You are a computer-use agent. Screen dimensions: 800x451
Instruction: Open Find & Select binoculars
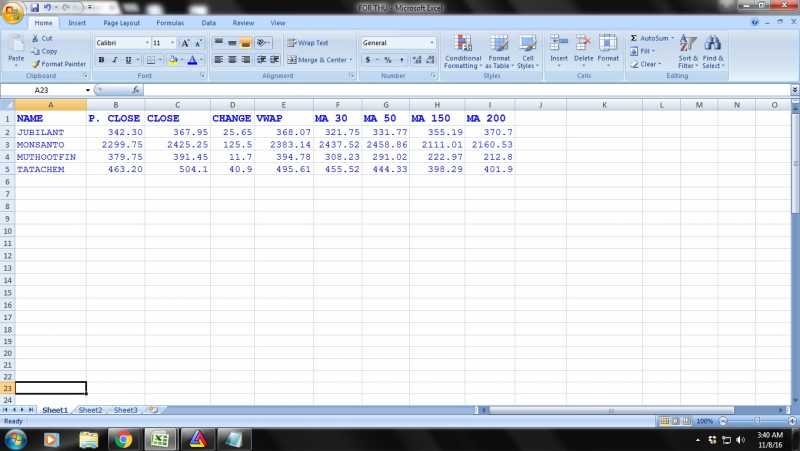[713, 52]
